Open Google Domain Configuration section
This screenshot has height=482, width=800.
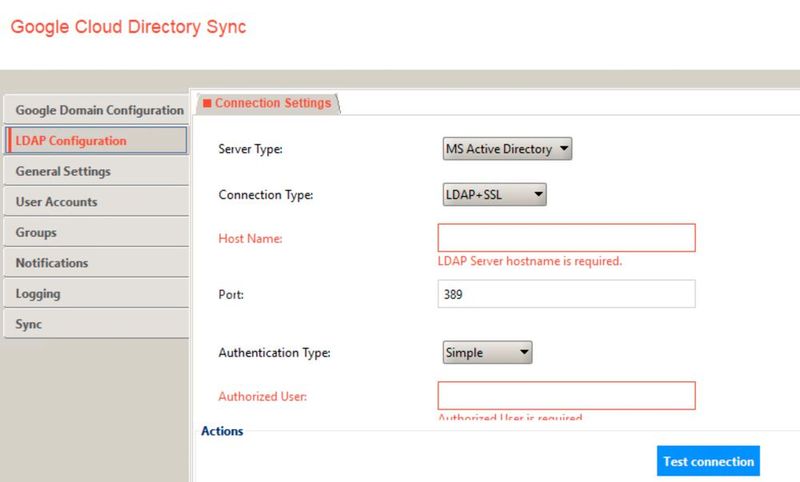pos(96,110)
